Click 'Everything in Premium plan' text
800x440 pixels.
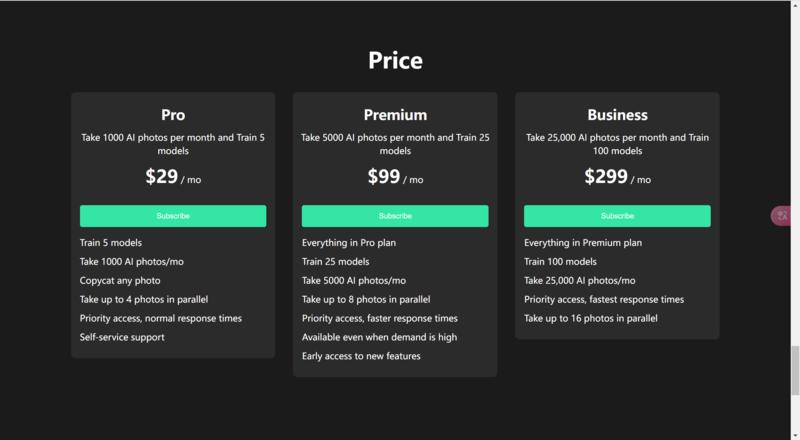tap(583, 243)
